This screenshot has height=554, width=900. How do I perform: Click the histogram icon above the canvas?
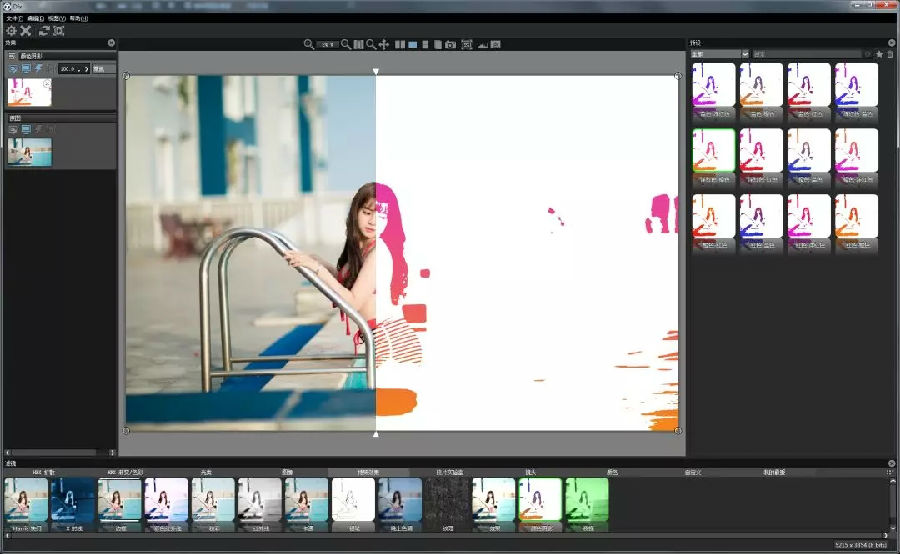pyautogui.click(x=481, y=45)
